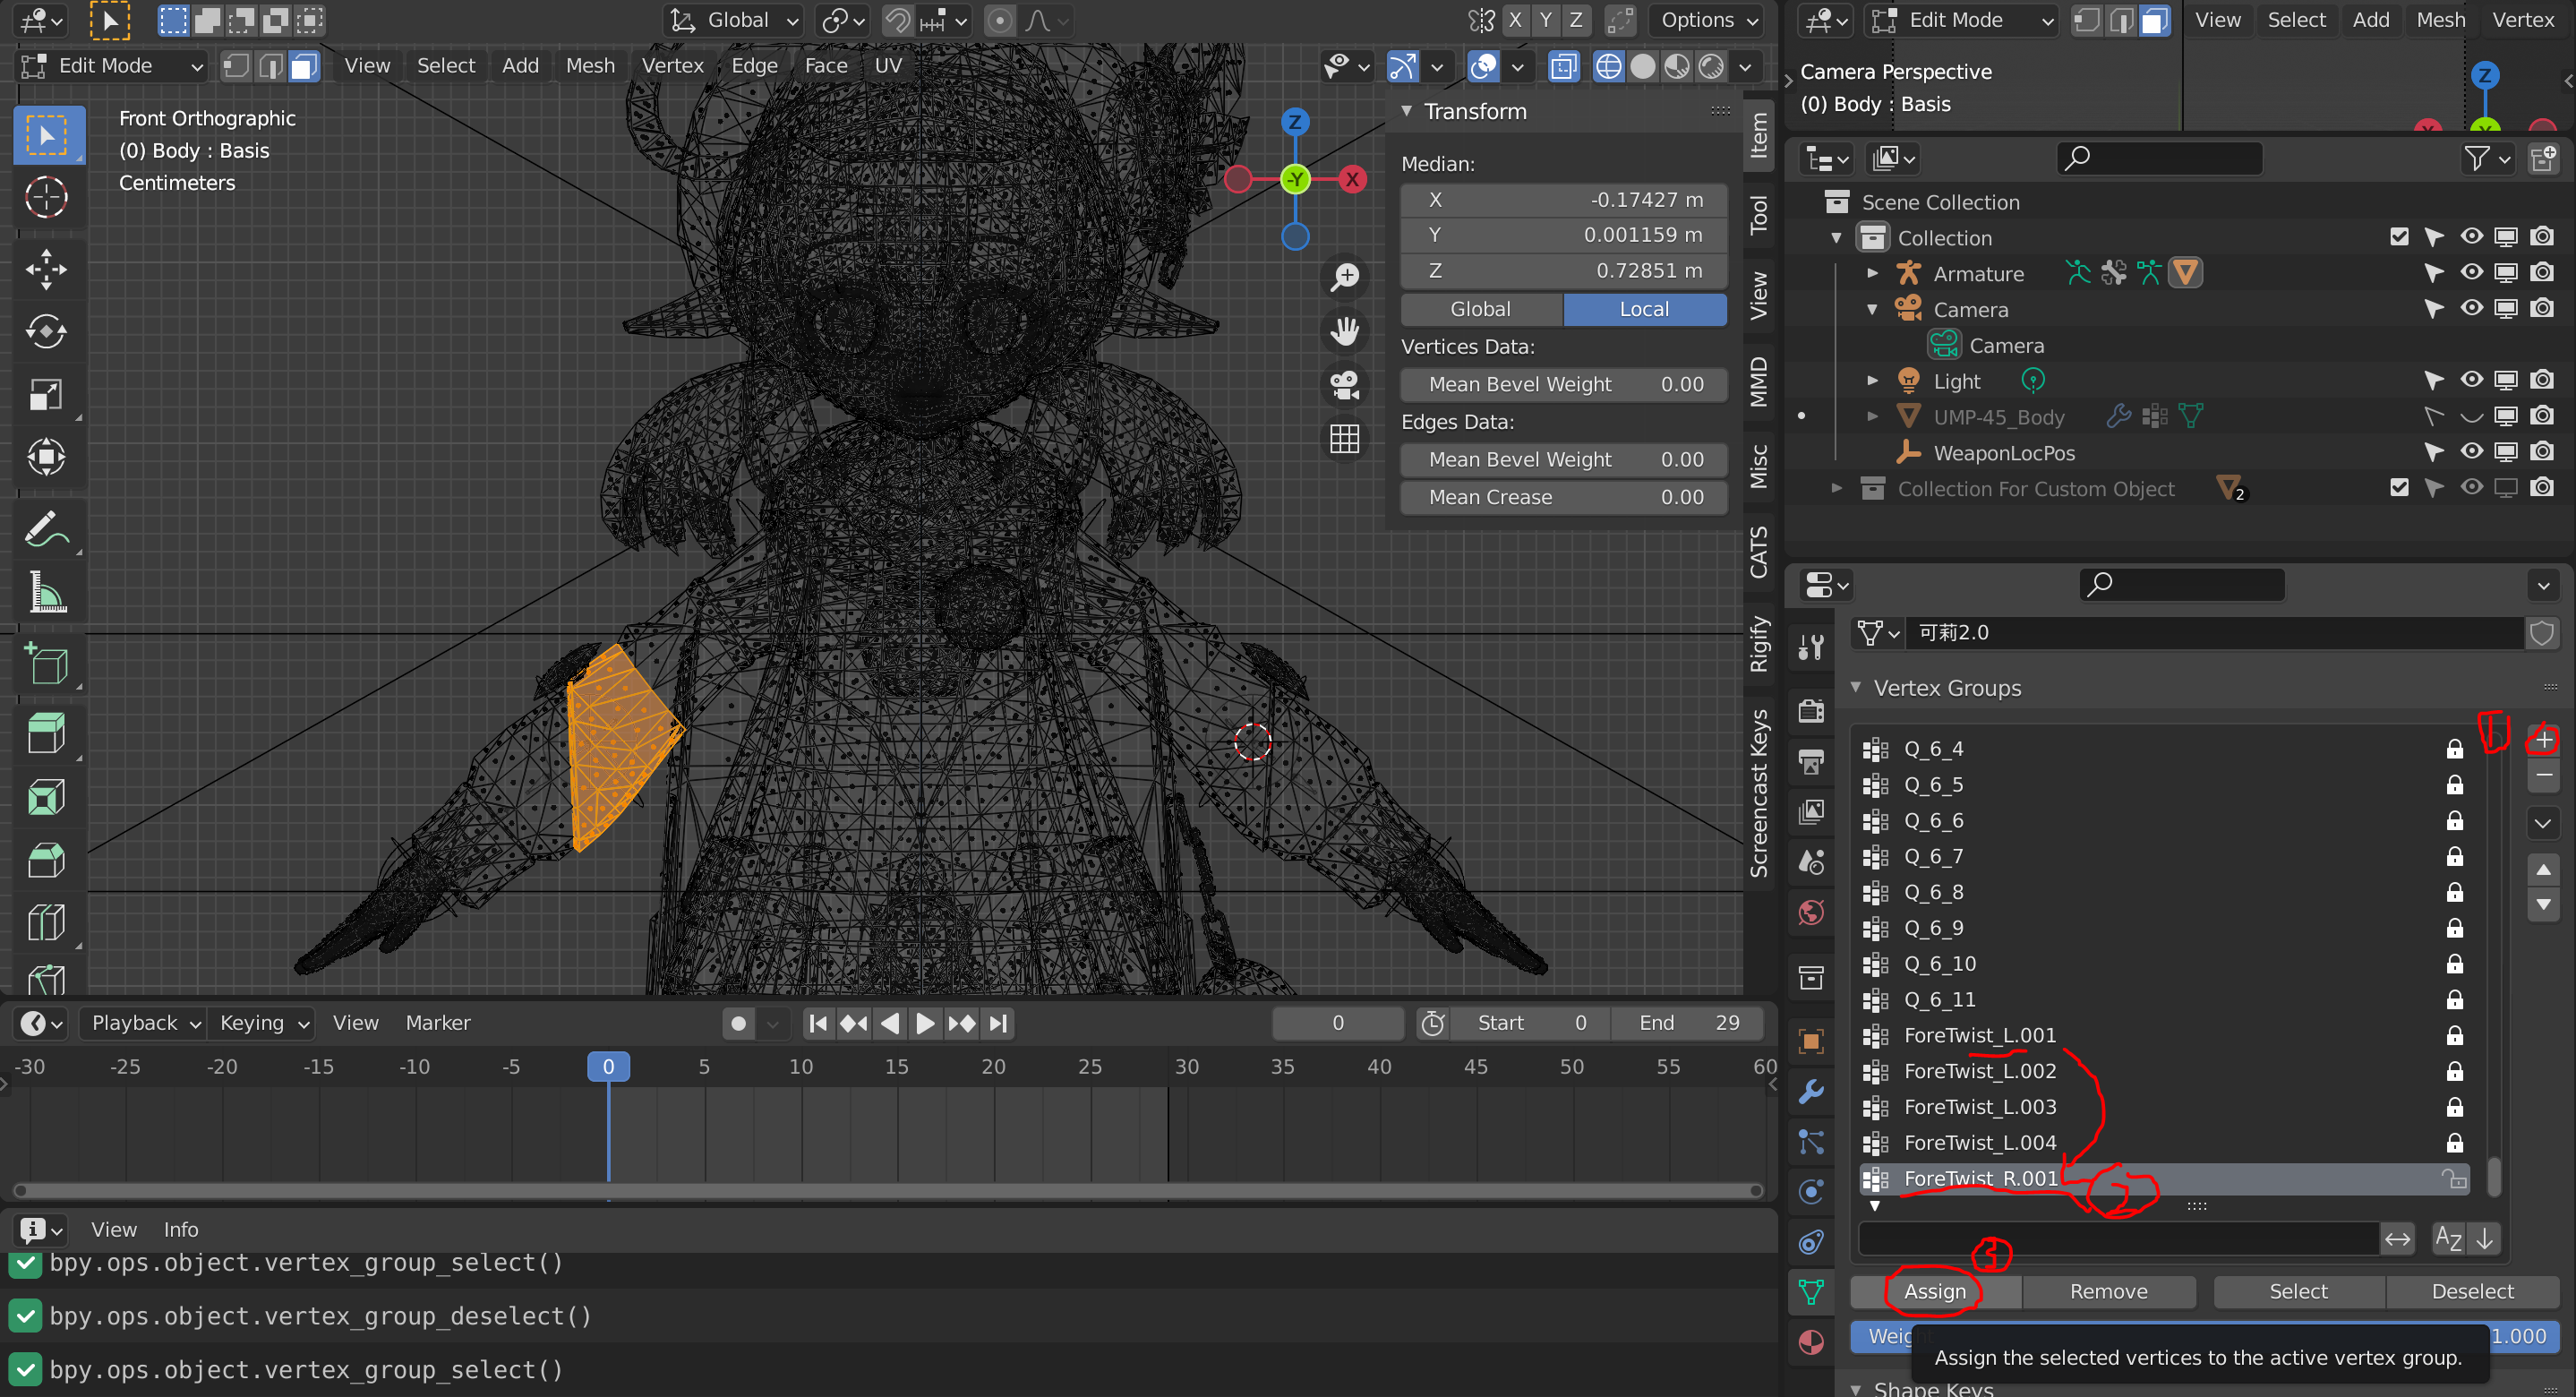Toggle visibility of Camera object

(2473, 310)
